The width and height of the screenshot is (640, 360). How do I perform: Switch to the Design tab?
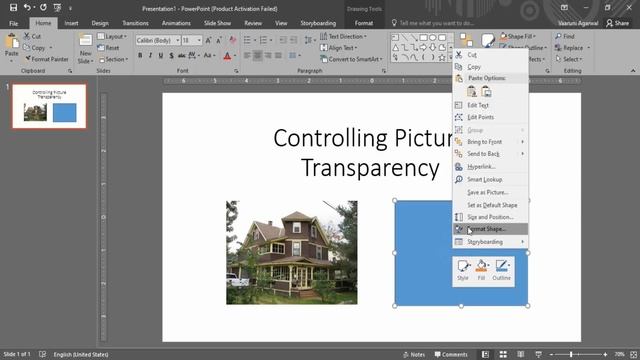pyautogui.click(x=100, y=23)
